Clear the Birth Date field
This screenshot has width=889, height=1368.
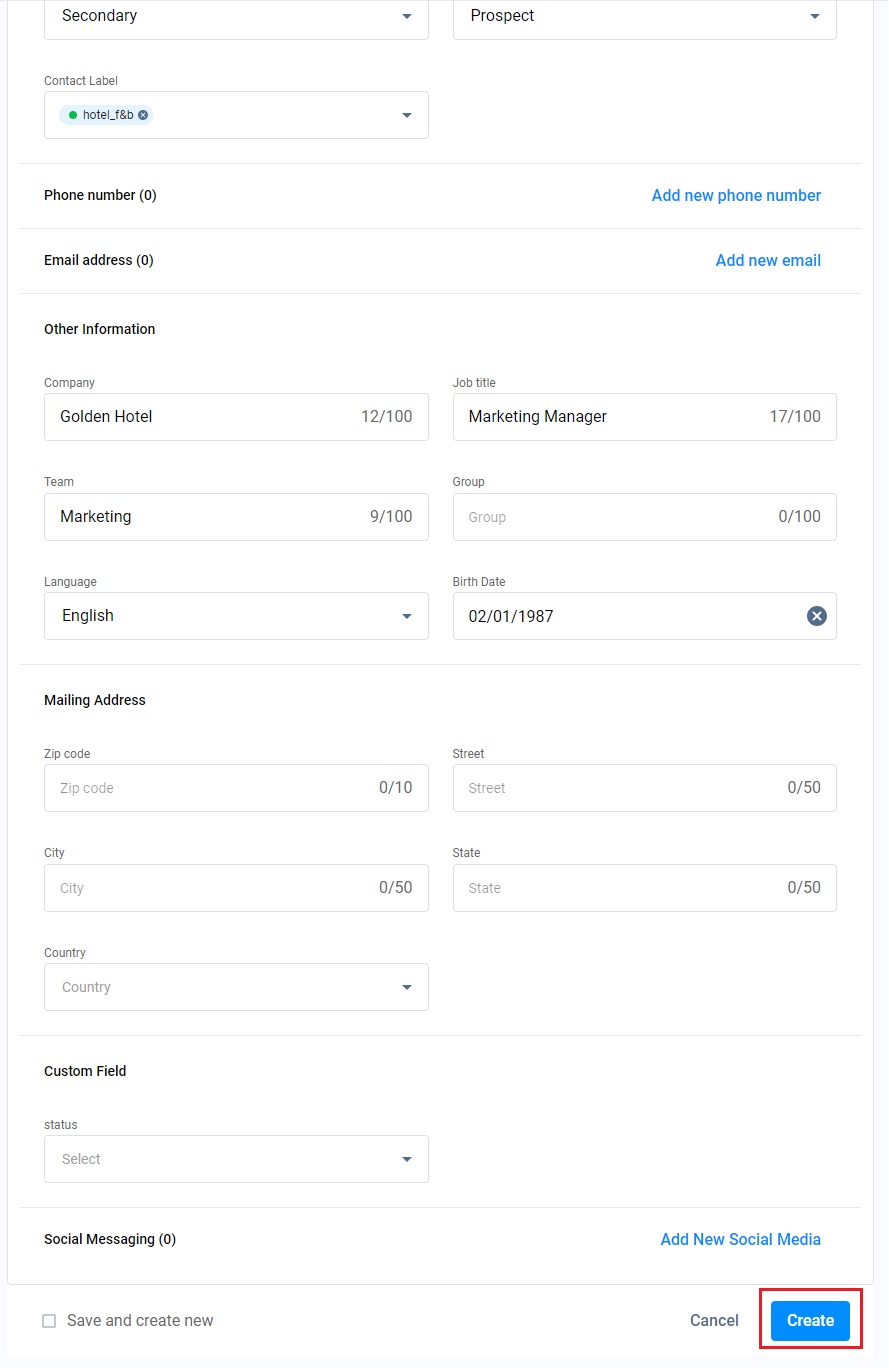coord(816,616)
